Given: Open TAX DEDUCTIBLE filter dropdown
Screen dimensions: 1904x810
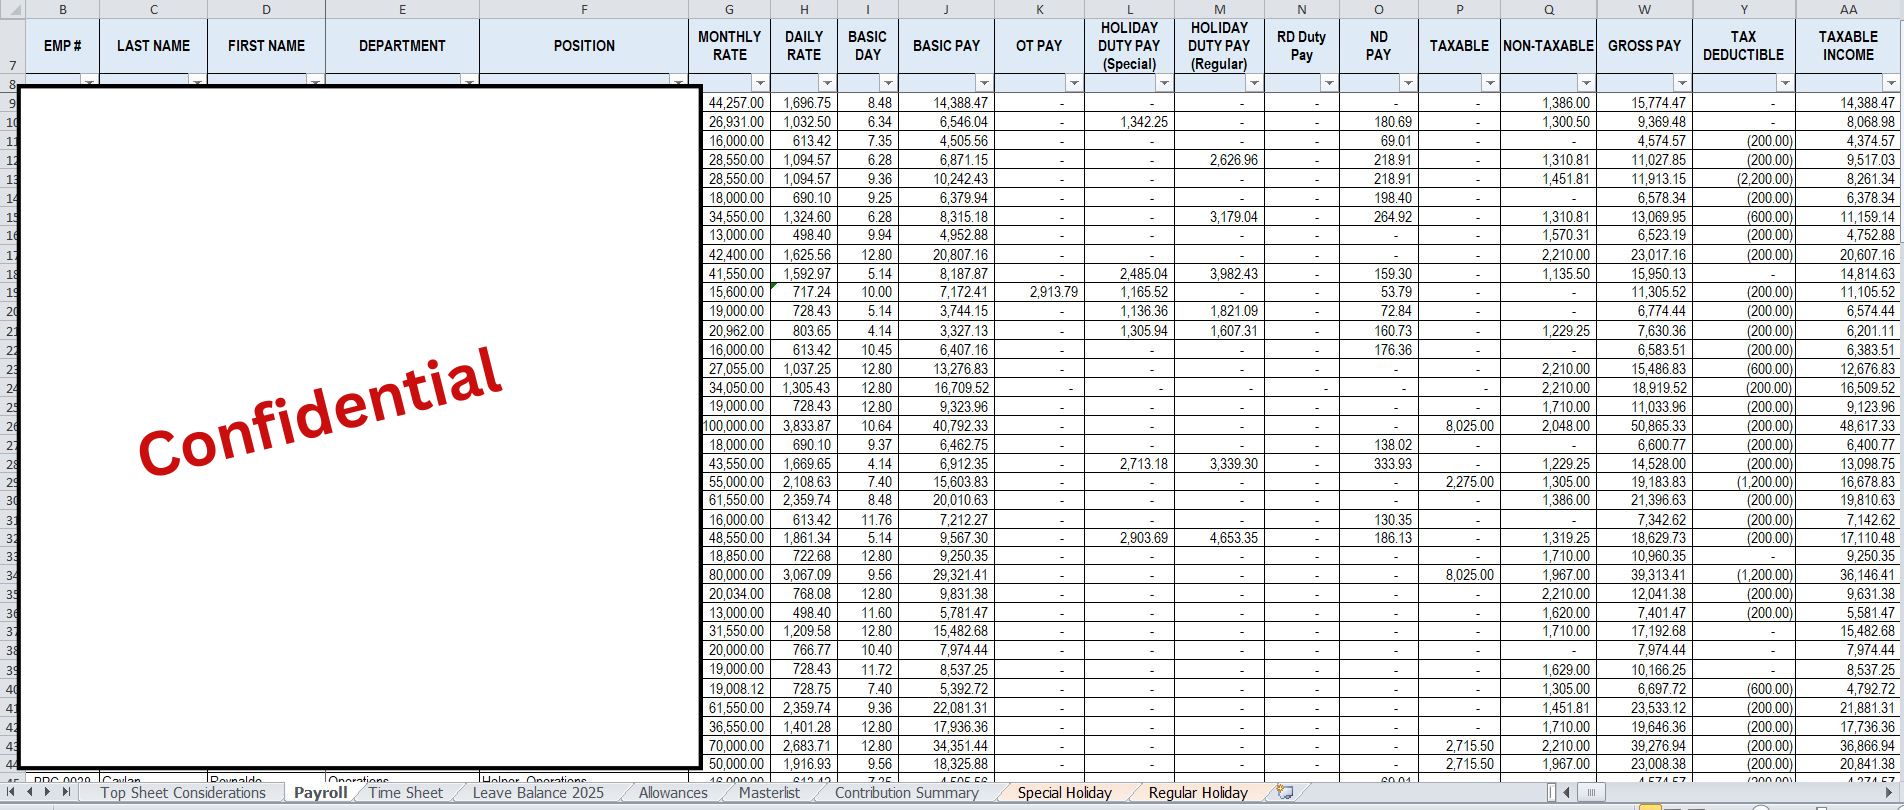Looking at the screenshot, I should (x=1786, y=83).
